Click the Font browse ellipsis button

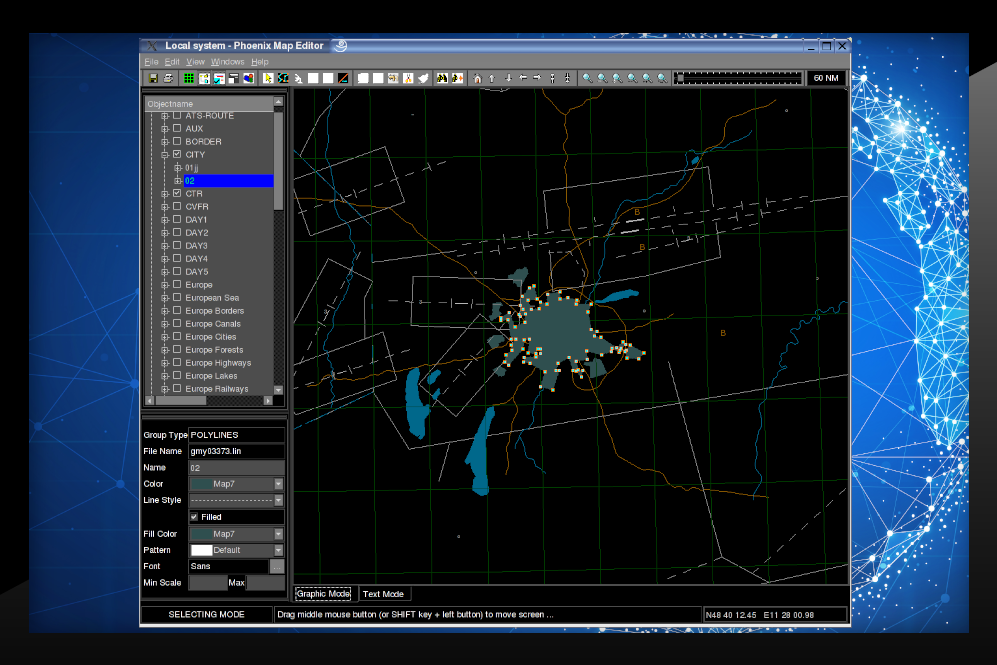pos(277,566)
